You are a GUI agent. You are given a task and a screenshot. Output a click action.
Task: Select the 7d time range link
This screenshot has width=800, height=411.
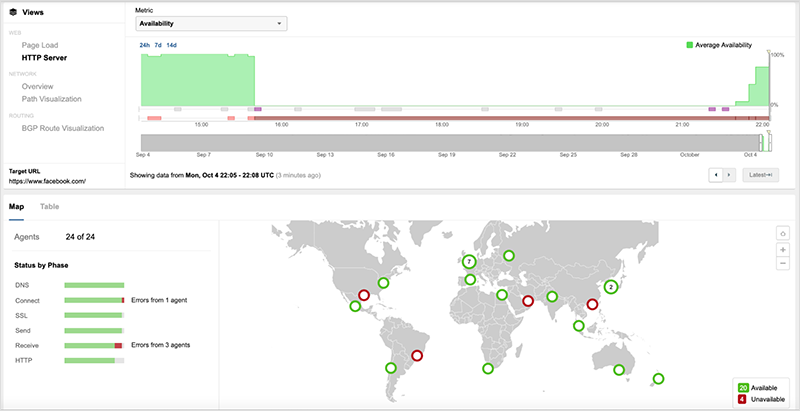pyautogui.click(x=158, y=45)
